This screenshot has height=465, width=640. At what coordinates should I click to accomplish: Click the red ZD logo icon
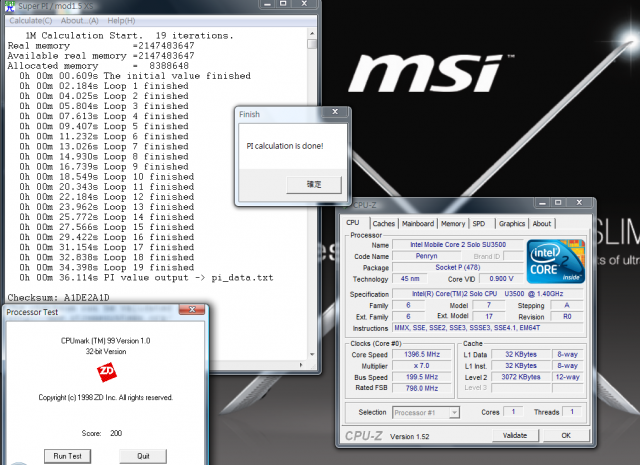pos(107,371)
